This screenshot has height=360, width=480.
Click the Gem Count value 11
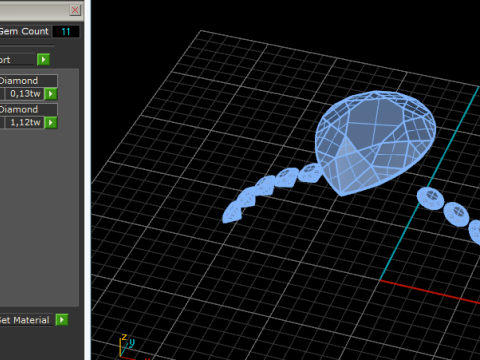tap(66, 32)
